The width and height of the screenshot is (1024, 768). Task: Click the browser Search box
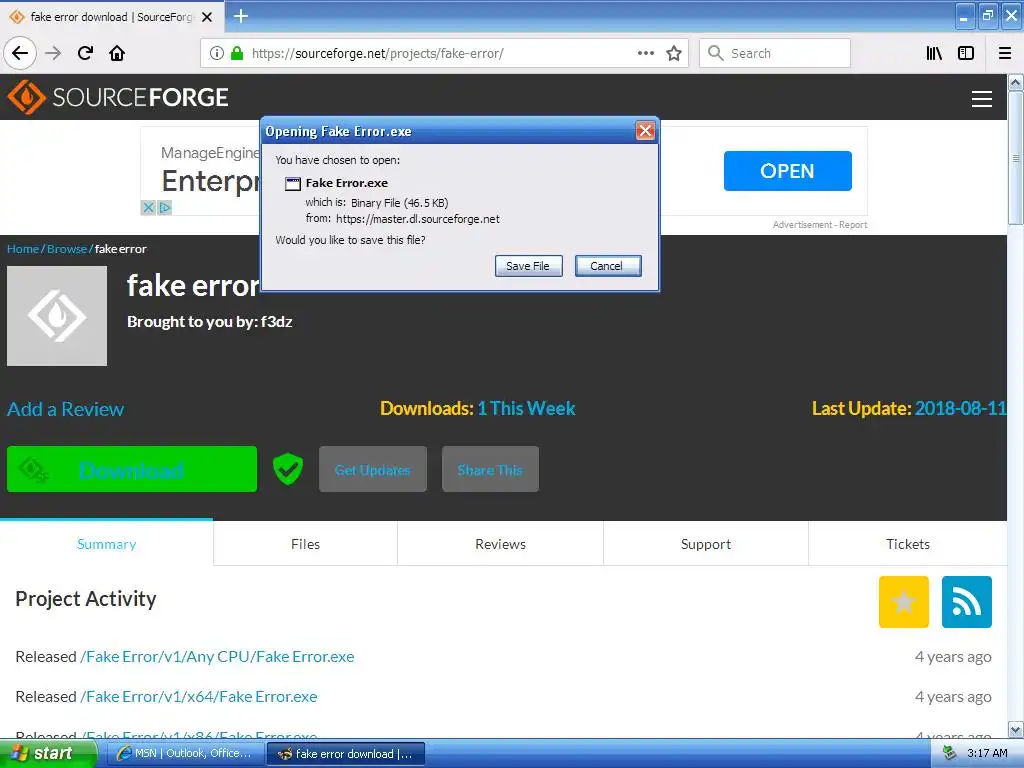tap(775, 53)
